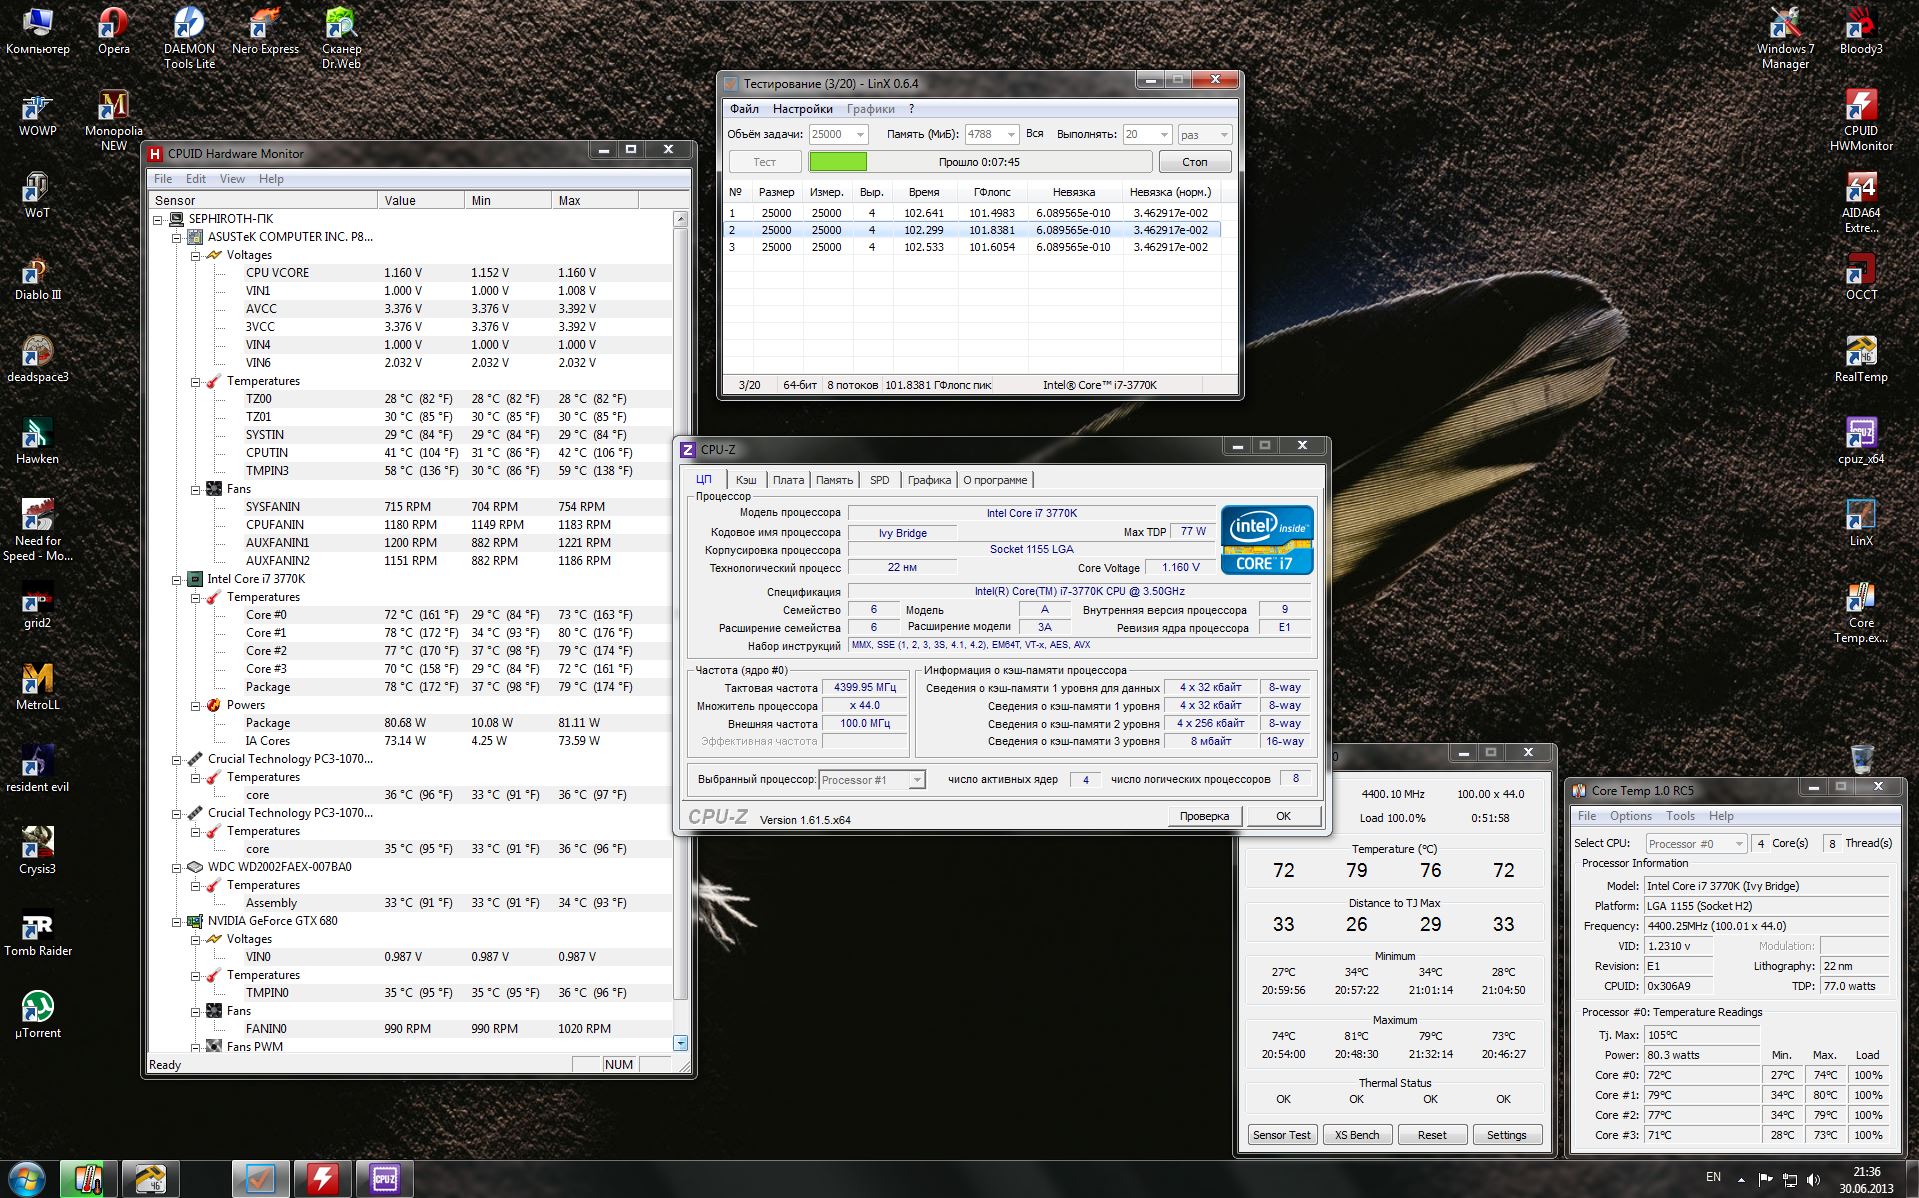1919x1198 pixels.
Task: Launch Diablo III desktop shortcut
Action: click(37, 277)
